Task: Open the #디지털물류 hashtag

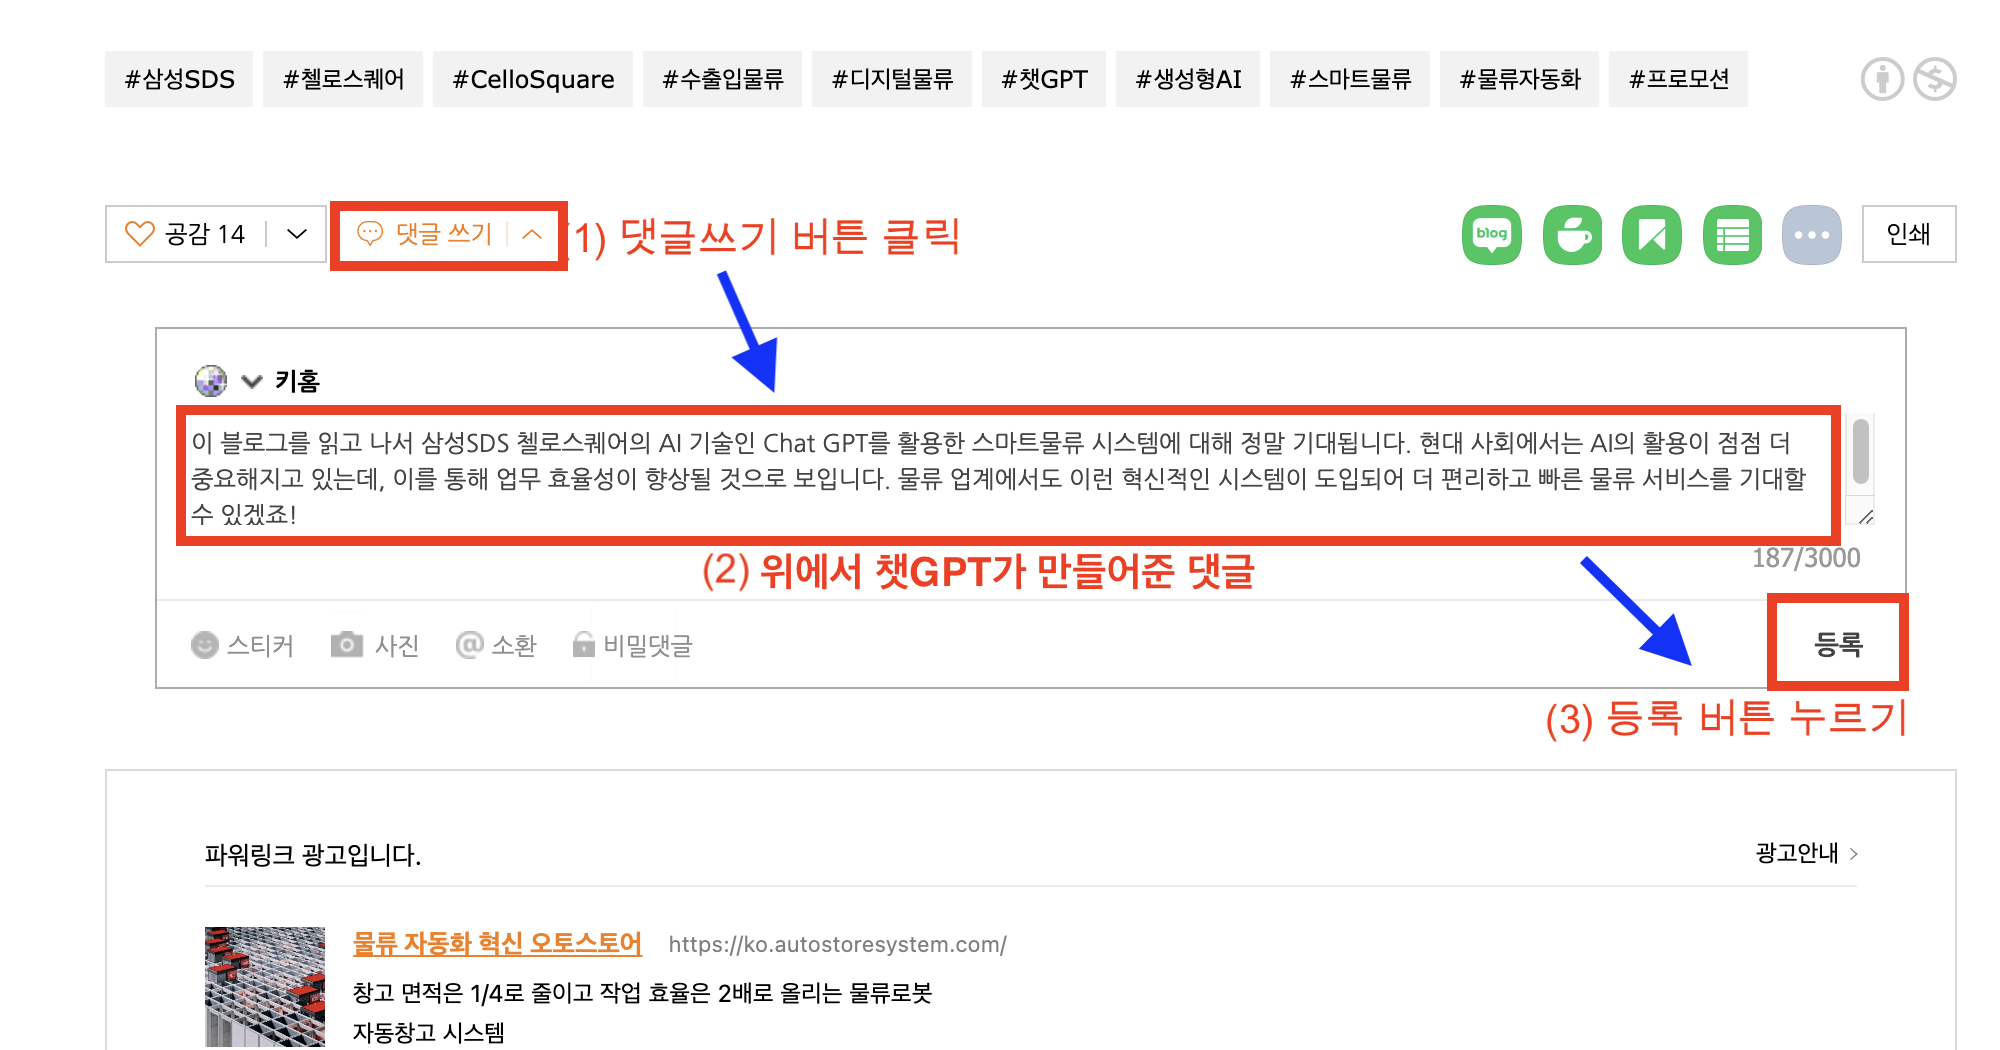Action: point(892,79)
